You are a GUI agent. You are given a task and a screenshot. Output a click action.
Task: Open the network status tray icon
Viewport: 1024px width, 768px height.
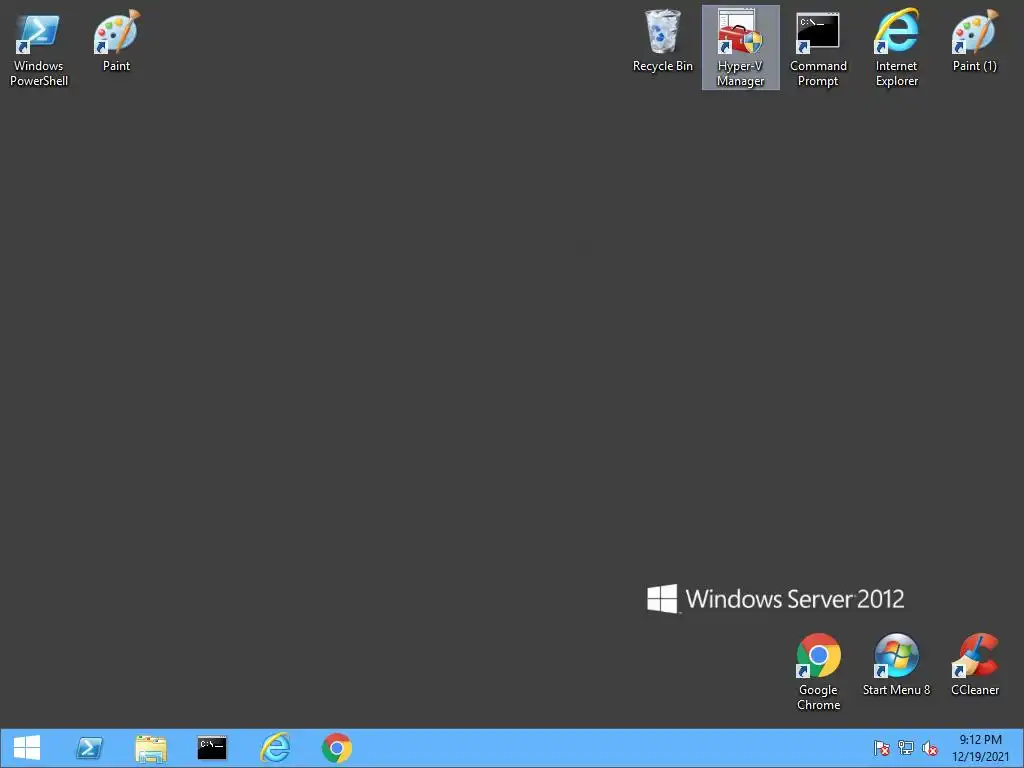[906, 748]
